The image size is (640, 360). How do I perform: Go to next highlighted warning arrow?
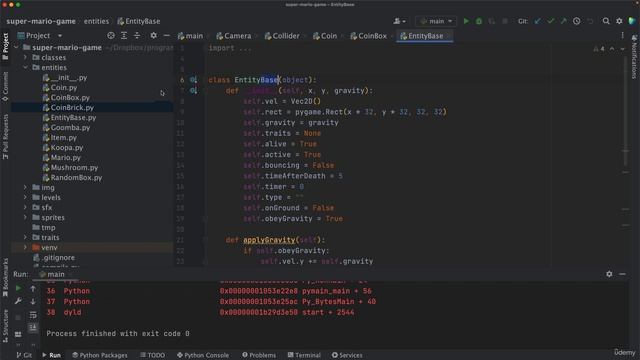click(x=622, y=49)
